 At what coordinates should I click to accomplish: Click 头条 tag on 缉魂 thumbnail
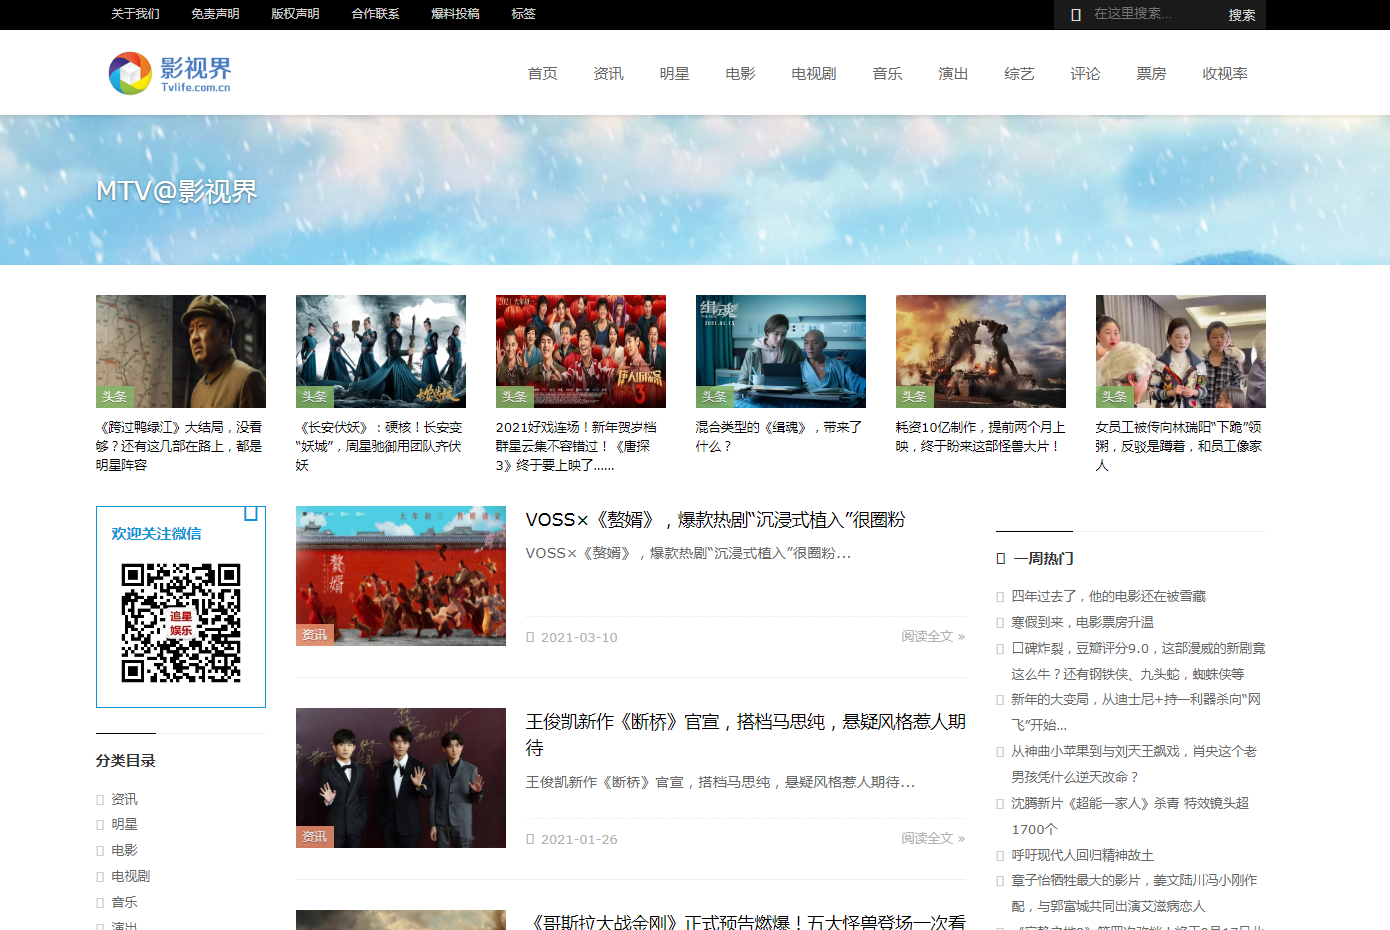coord(715,397)
